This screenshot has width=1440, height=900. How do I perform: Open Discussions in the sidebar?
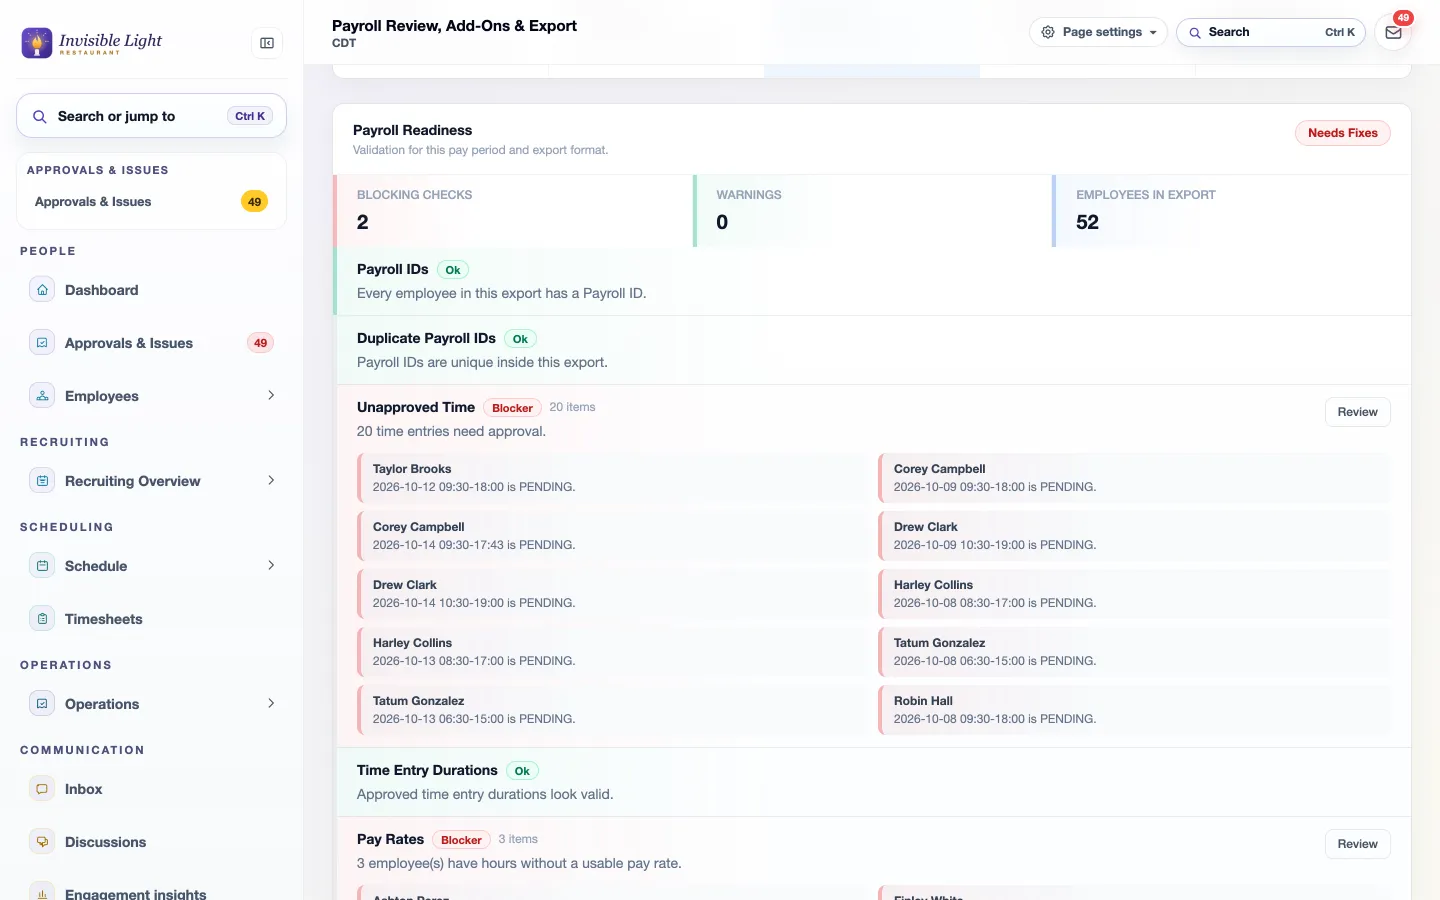coord(152,842)
